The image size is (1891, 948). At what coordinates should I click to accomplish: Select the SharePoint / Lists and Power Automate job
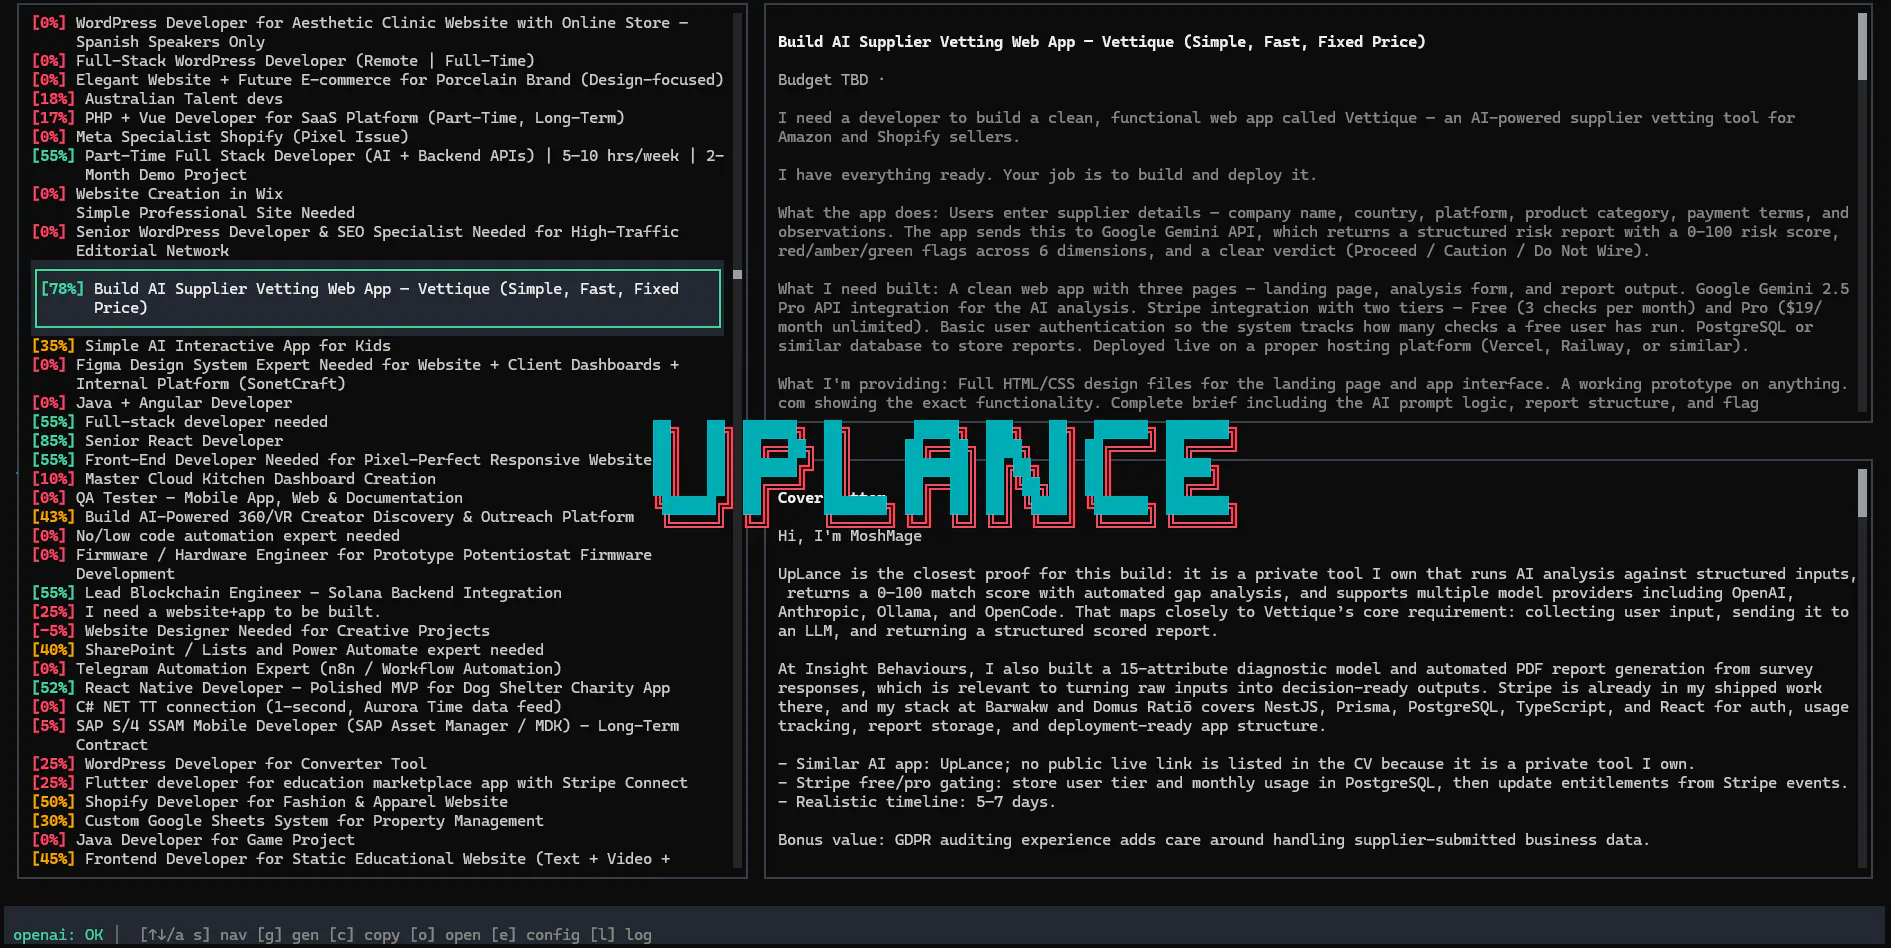[x=378, y=650]
